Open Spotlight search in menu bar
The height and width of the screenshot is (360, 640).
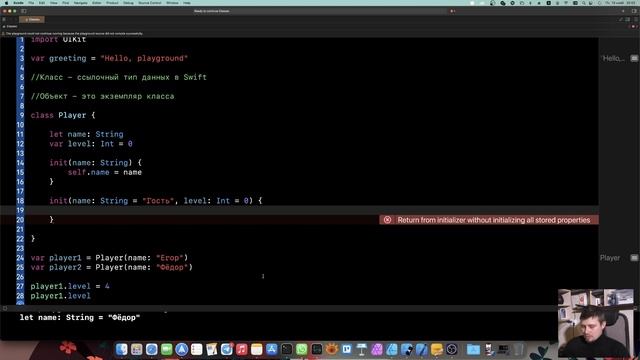coord(584,3)
